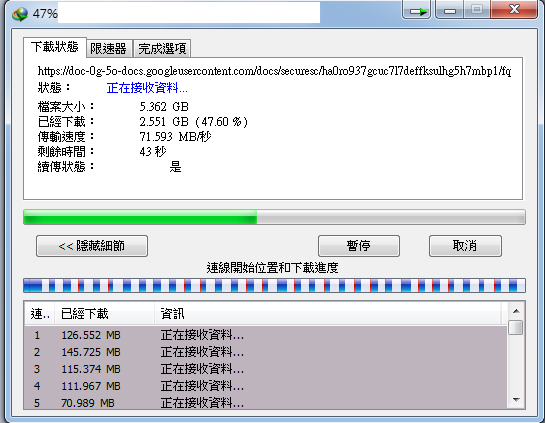
Task: Select connection row with 115.374 MB
Action: [266, 369]
